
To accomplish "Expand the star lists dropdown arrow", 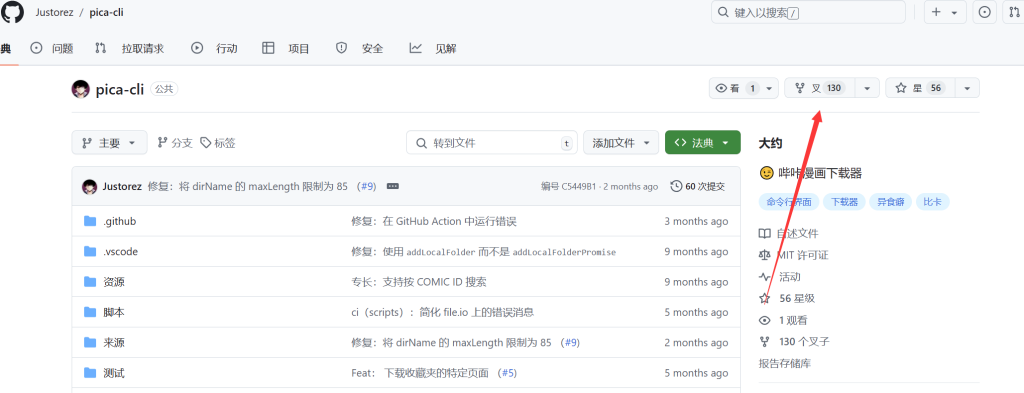I will 967,88.
